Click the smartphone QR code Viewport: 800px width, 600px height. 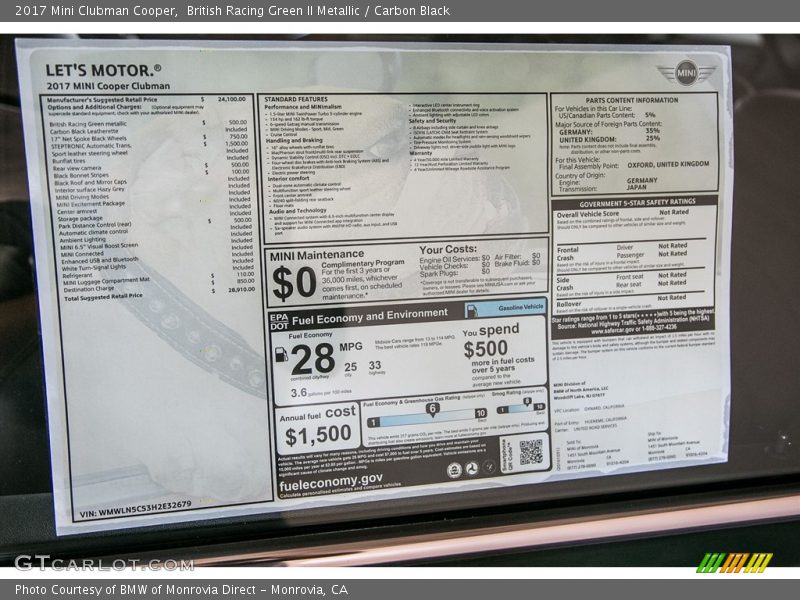coord(531,452)
